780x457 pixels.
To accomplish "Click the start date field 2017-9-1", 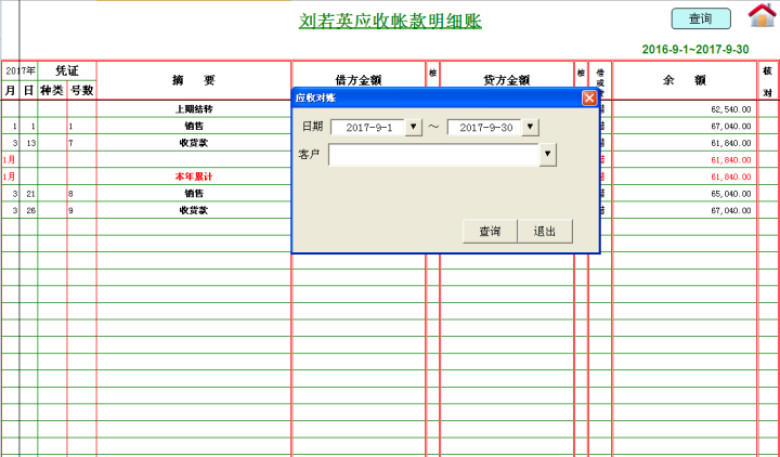I will click(368, 127).
